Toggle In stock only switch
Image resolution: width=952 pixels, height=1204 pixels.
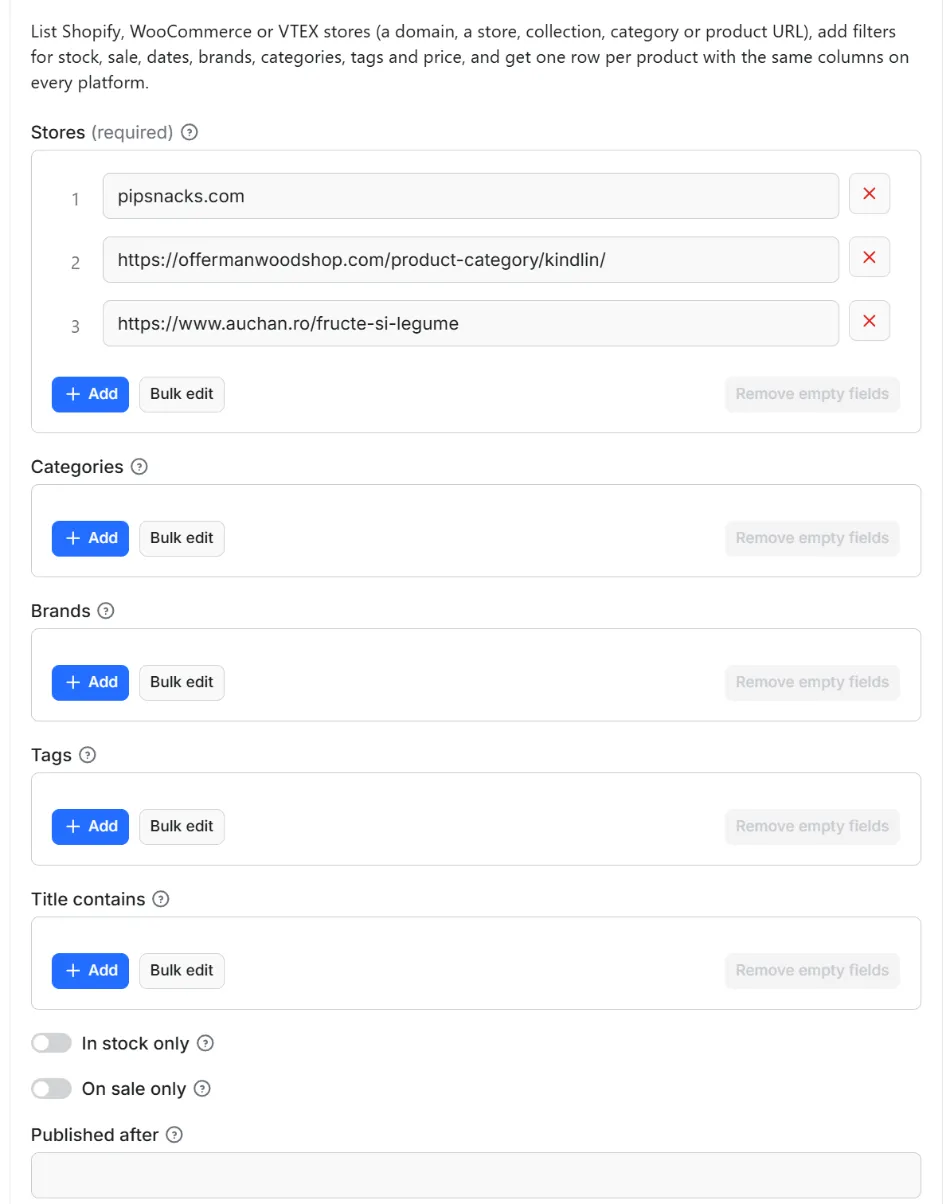52,1043
